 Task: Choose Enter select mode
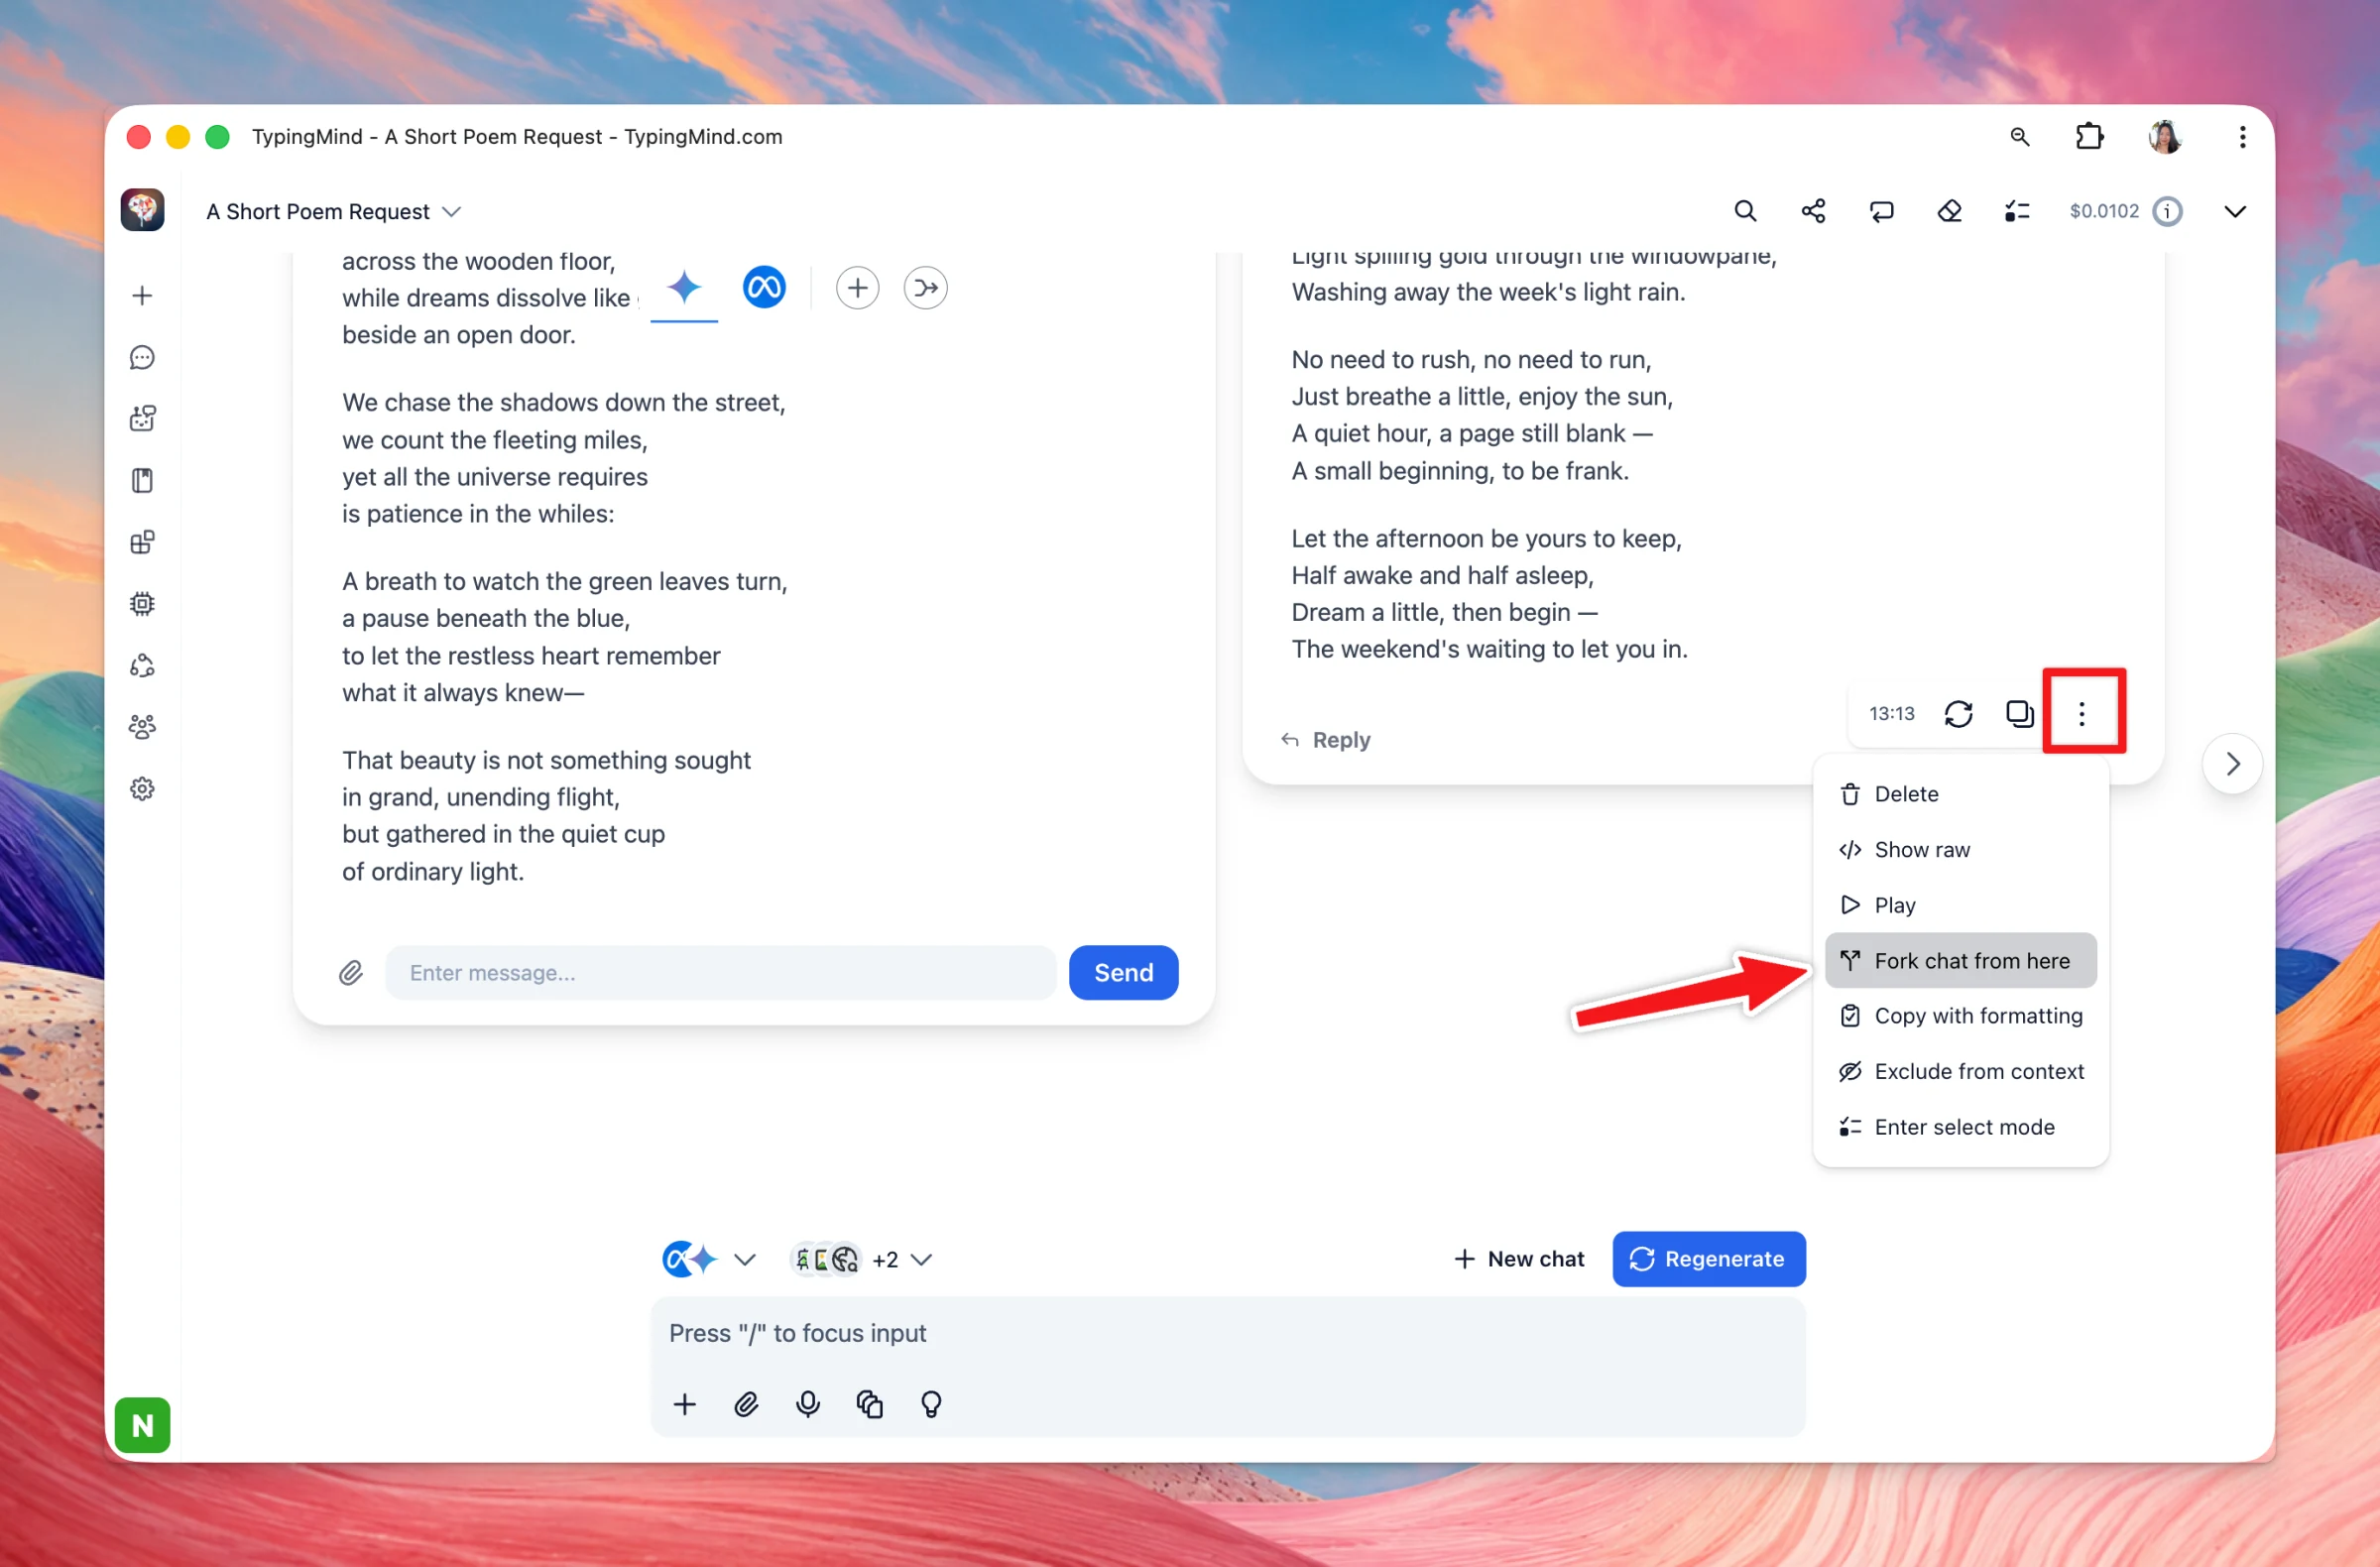point(1960,1127)
